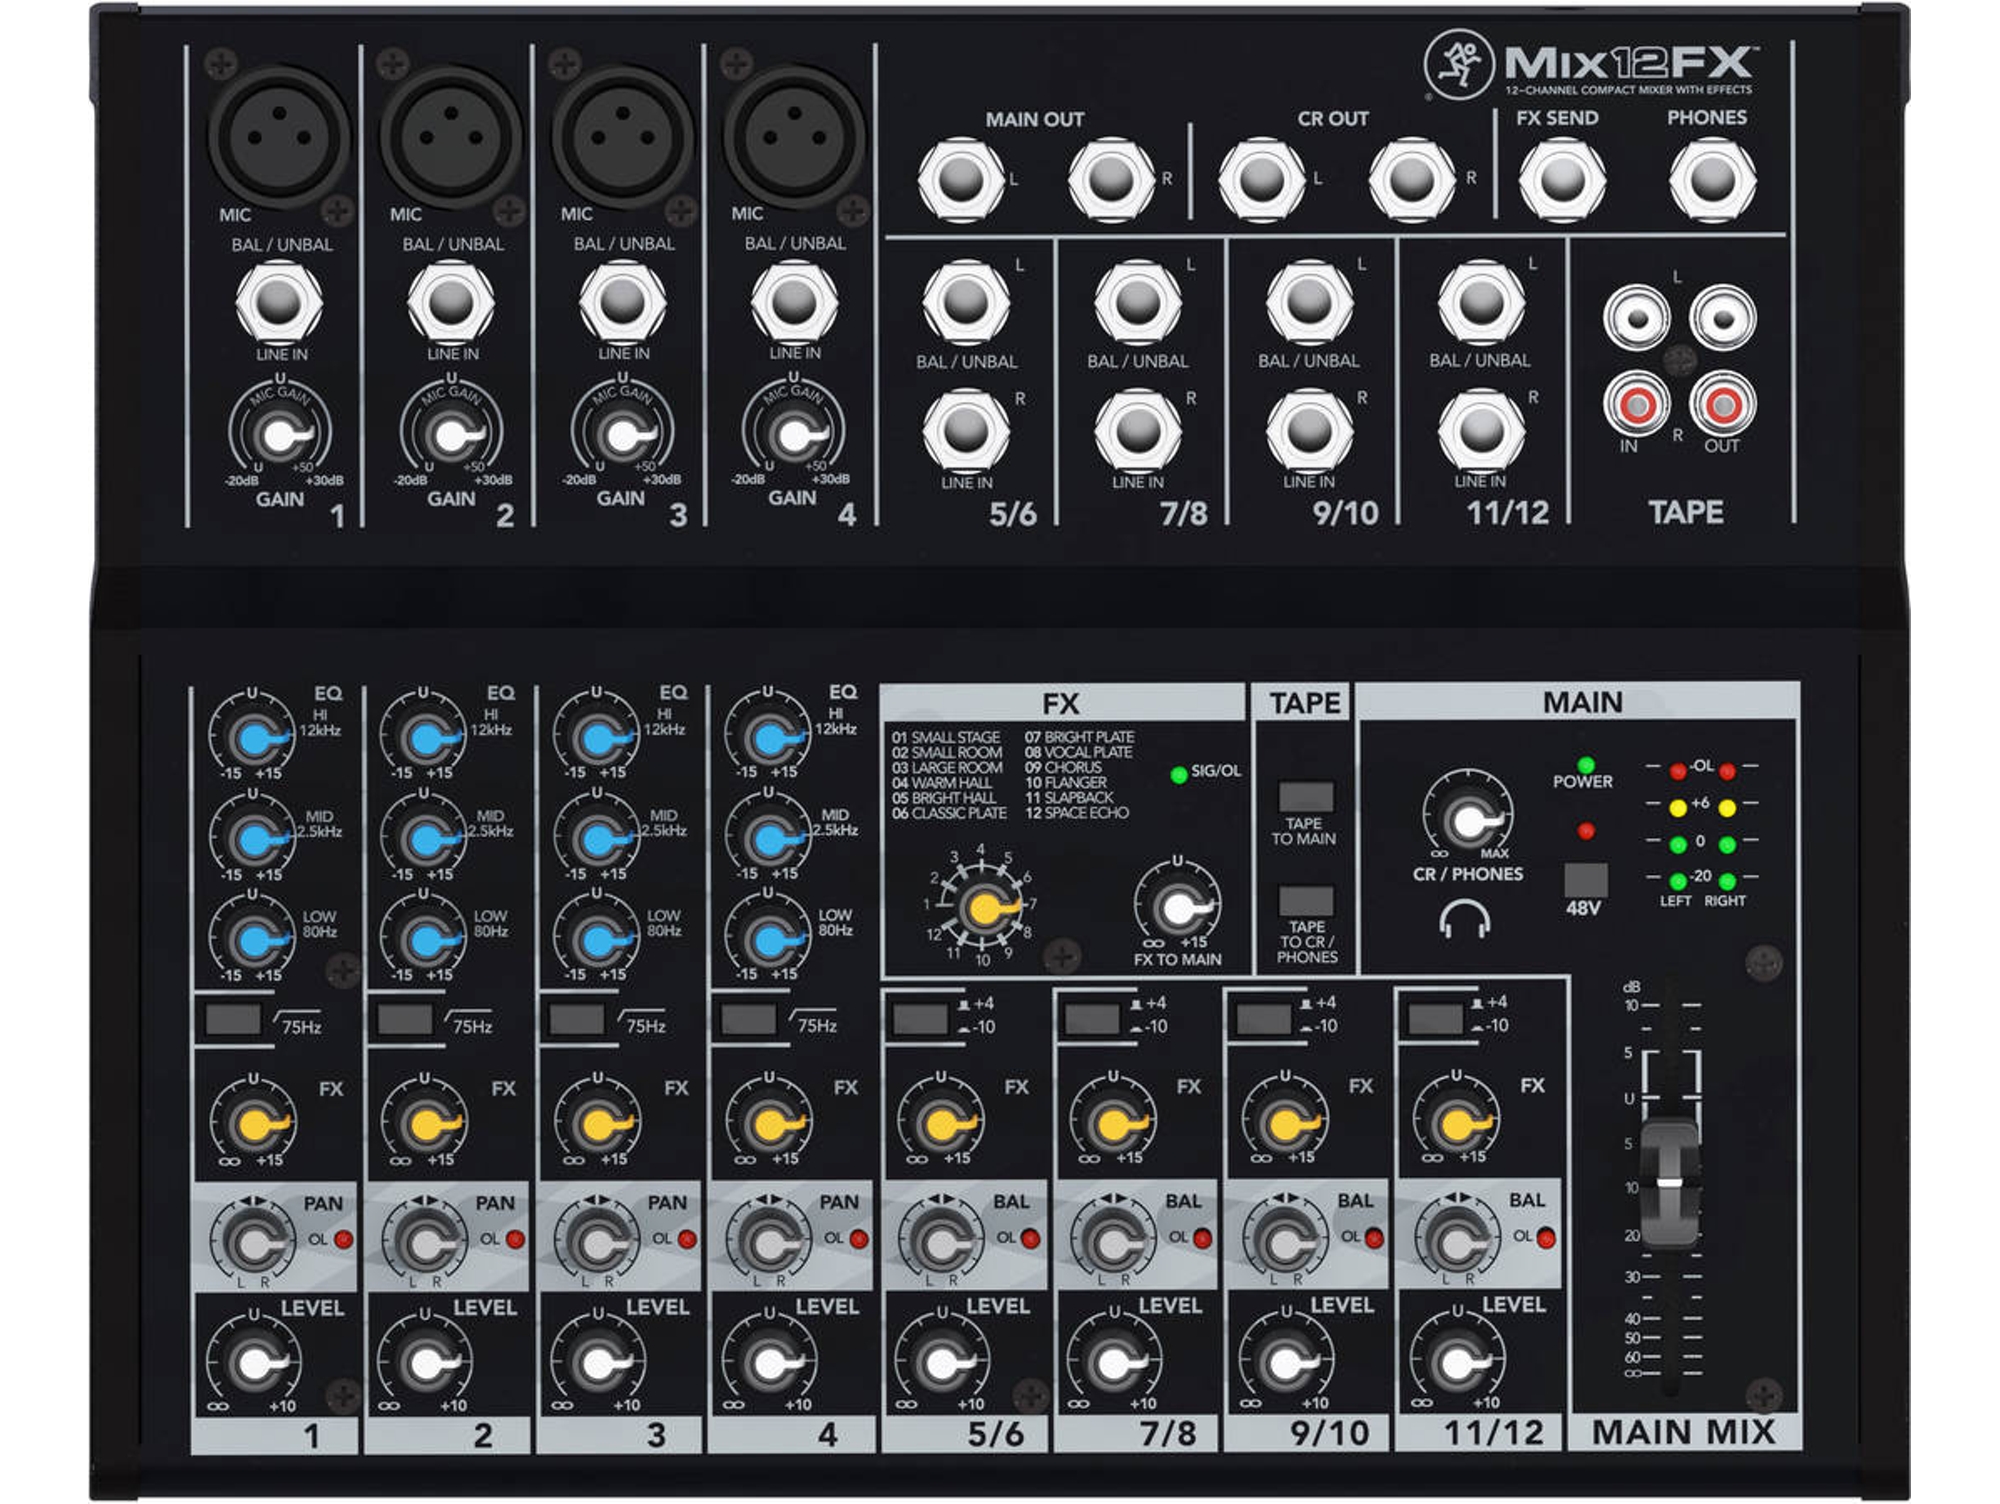The height and width of the screenshot is (1504, 2000).
Task: Toggle channel 1 75Hz low-cut switch
Action: coord(232,1020)
